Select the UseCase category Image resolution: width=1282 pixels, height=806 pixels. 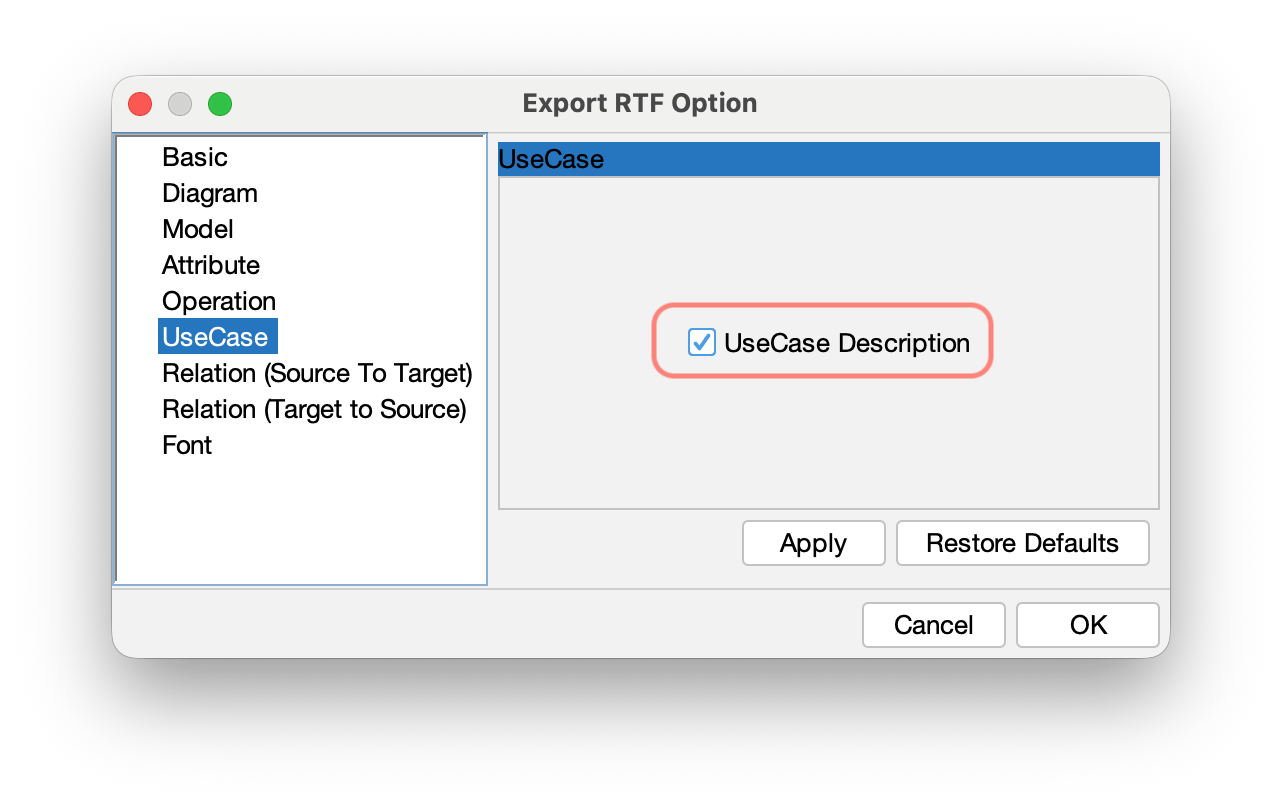click(x=217, y=337)
